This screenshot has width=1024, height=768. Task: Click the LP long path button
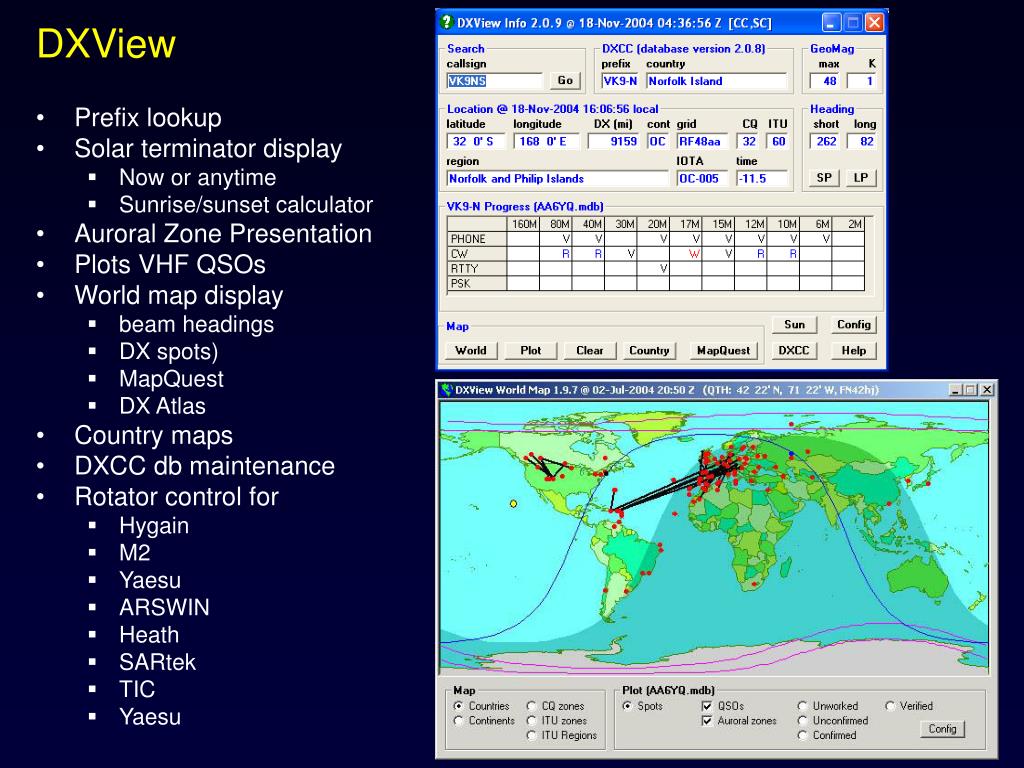pos(861,178)
